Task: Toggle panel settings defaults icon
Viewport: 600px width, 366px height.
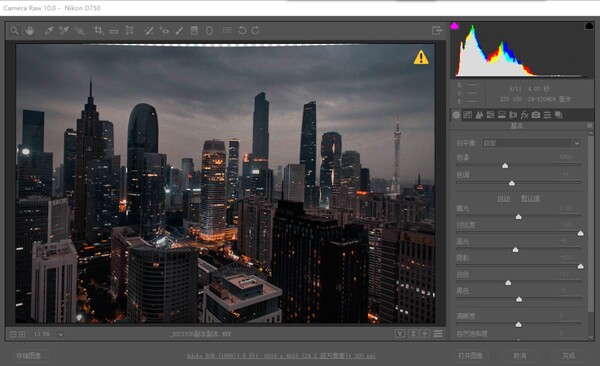Action: (x=438, y=334)
